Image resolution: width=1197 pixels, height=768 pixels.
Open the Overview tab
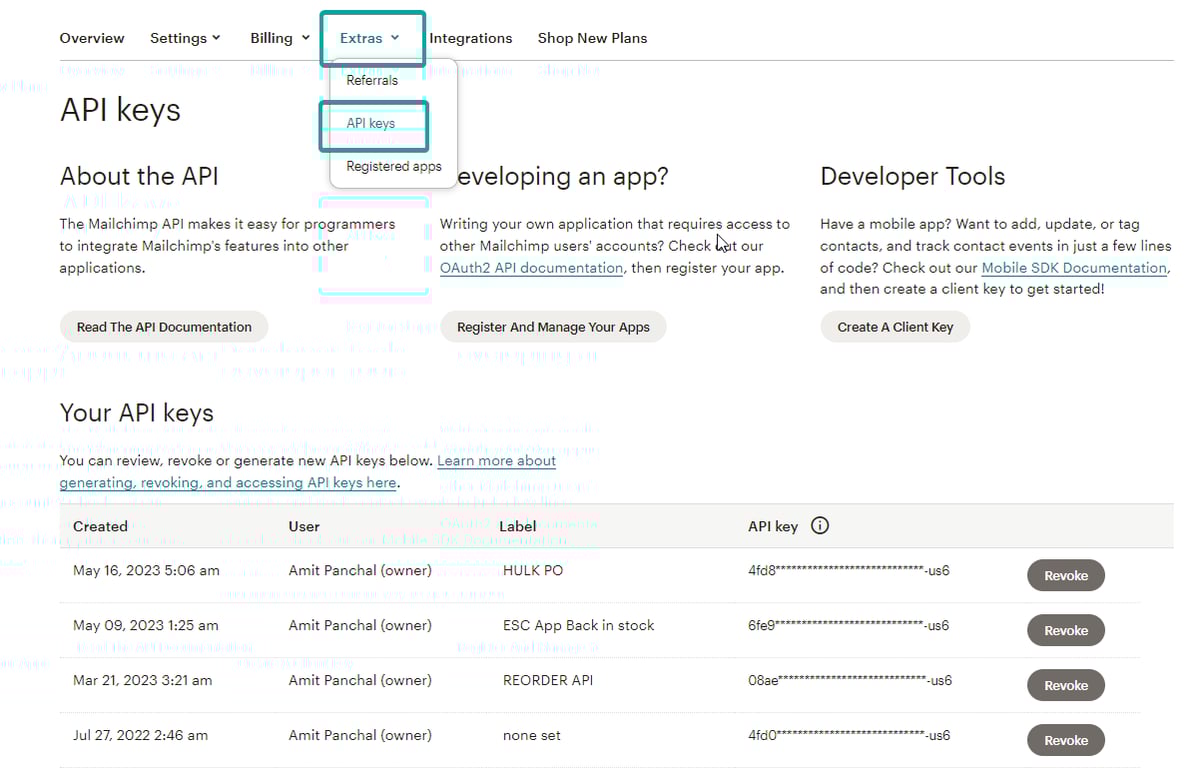click(92, 38)
